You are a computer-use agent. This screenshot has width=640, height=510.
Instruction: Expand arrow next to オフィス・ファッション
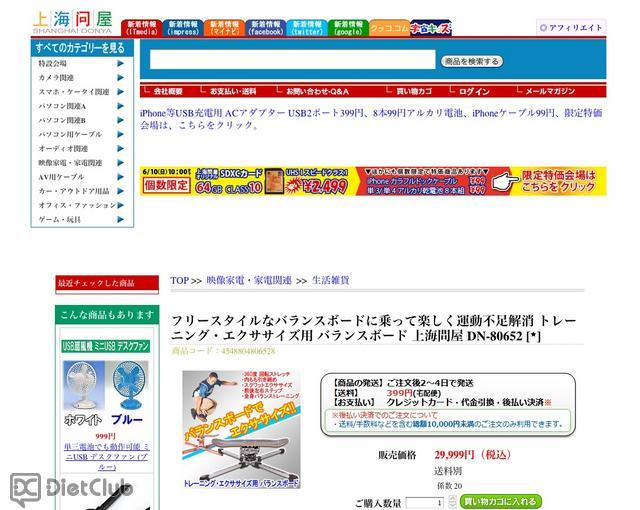pos(120,205)
